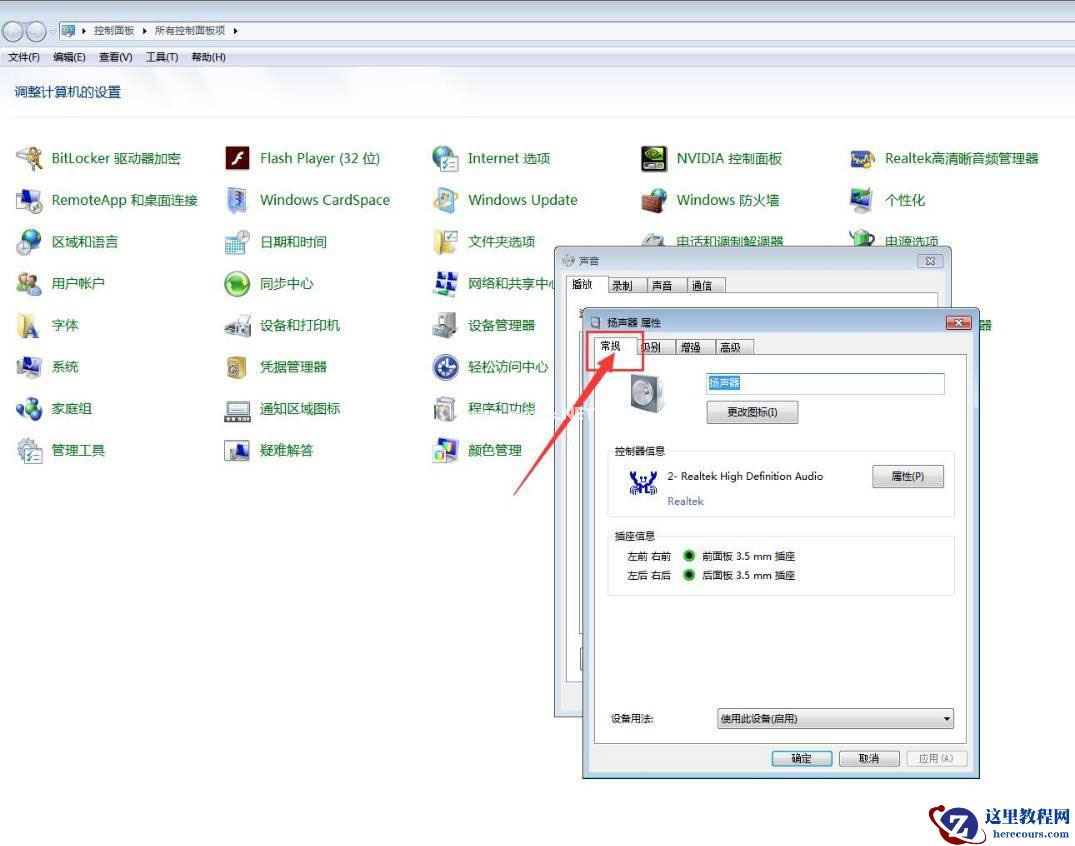Open 凭据管理器 icon

[x=237, y=367]
